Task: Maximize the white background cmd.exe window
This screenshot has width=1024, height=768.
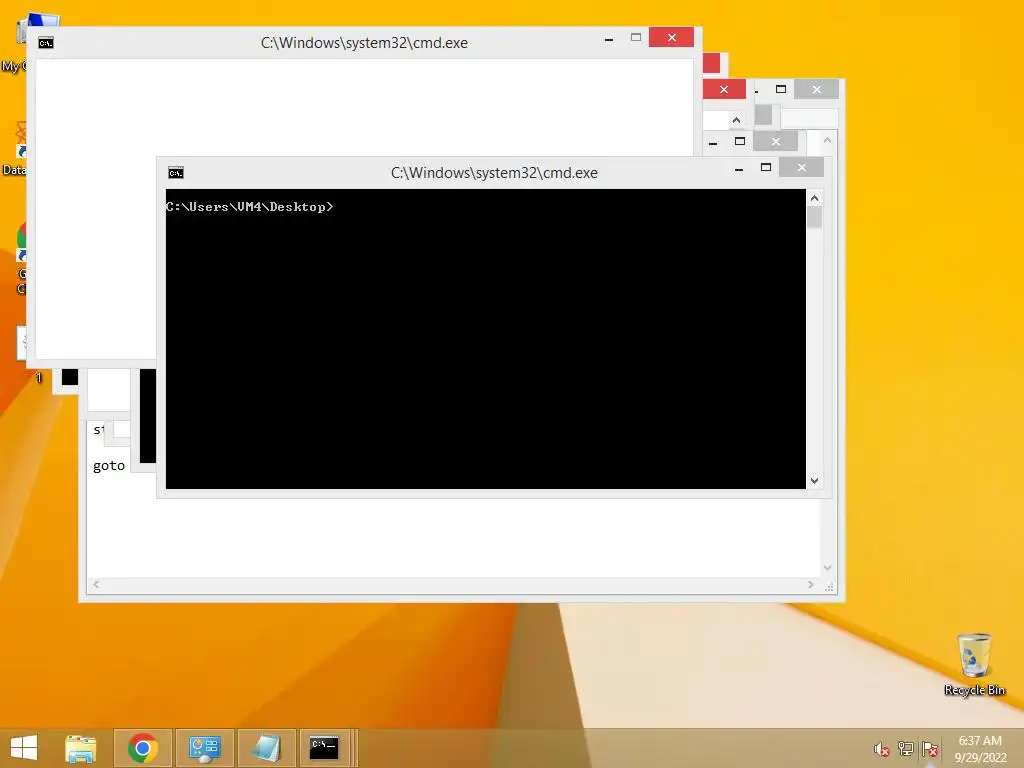Action: (636, 38)
